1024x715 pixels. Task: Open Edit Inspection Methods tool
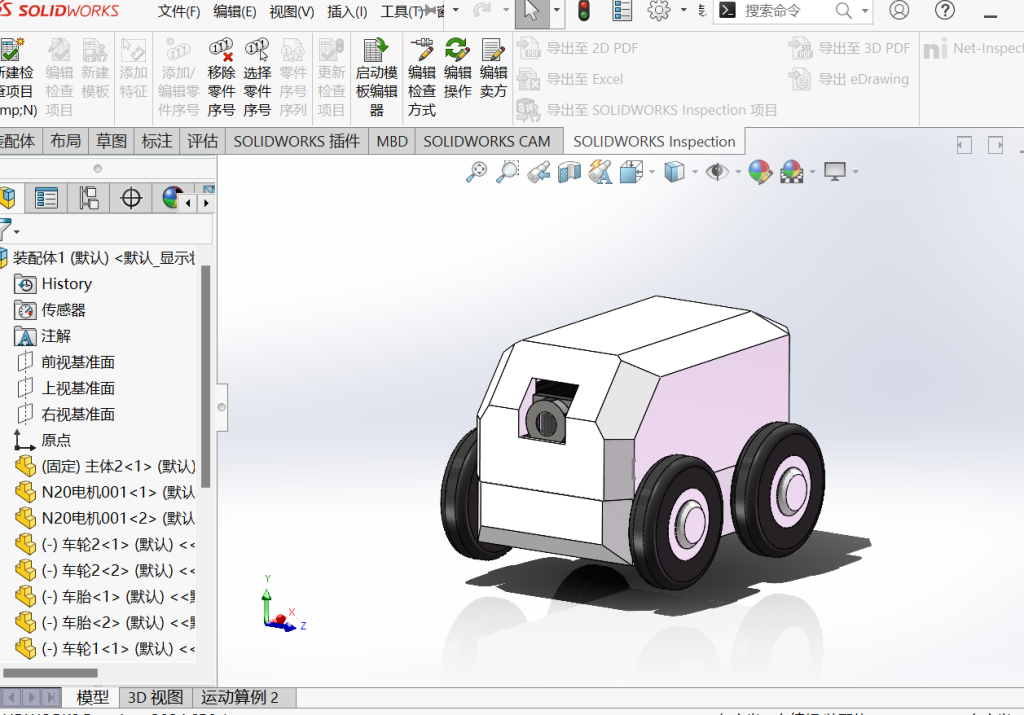[x=421, y=77]
